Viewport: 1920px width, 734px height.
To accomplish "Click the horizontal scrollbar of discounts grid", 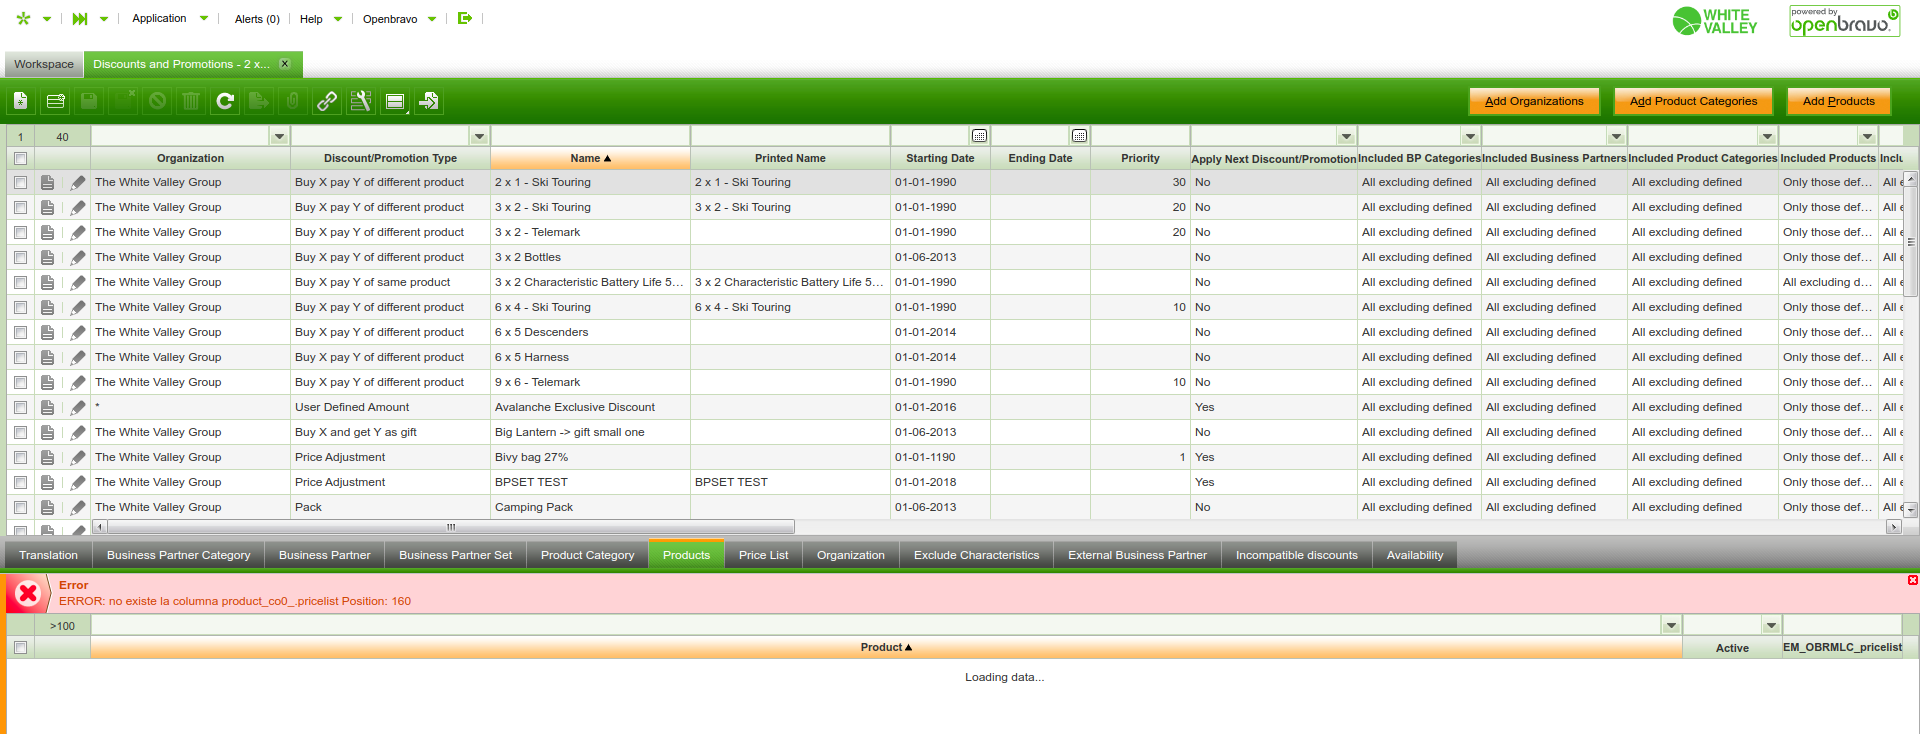I will click(x=451, y=527).
